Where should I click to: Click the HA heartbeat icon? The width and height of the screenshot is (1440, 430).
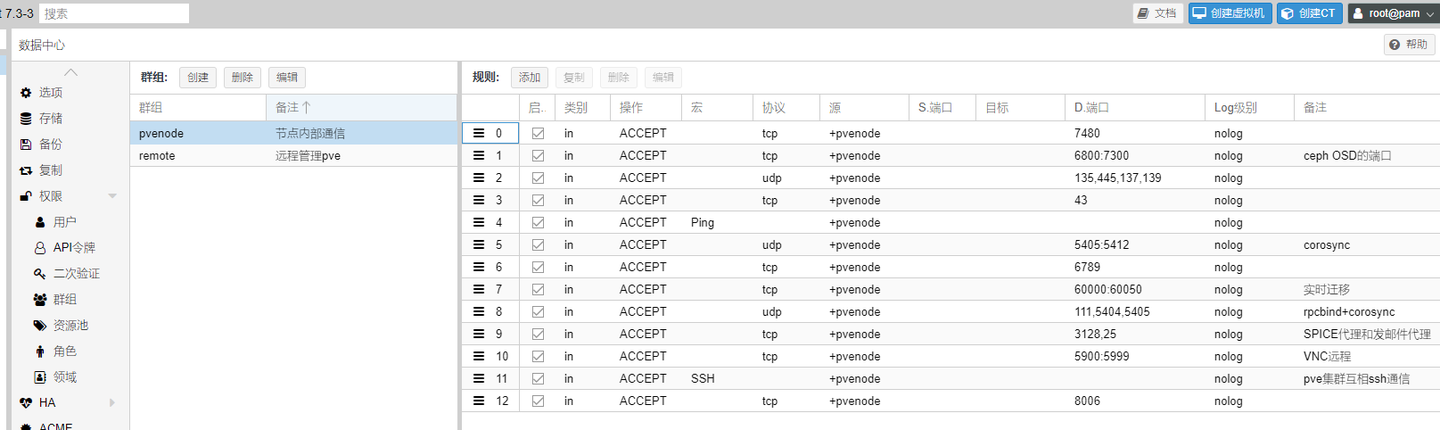(26, 403)
